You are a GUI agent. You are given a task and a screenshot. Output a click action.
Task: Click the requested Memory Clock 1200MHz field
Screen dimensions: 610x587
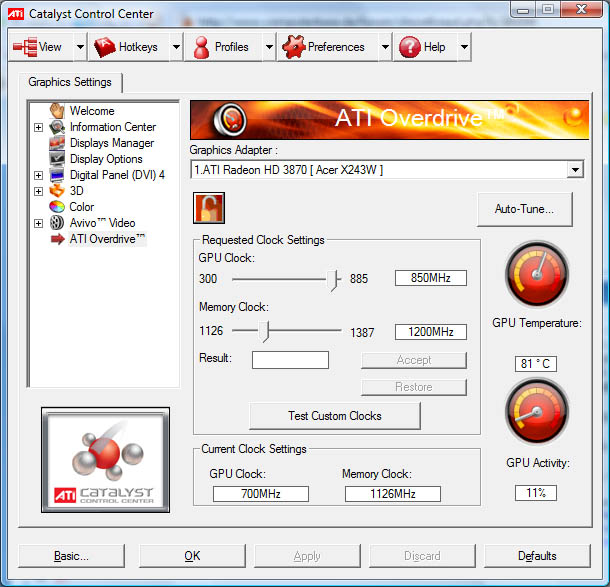tap(431, 332)
